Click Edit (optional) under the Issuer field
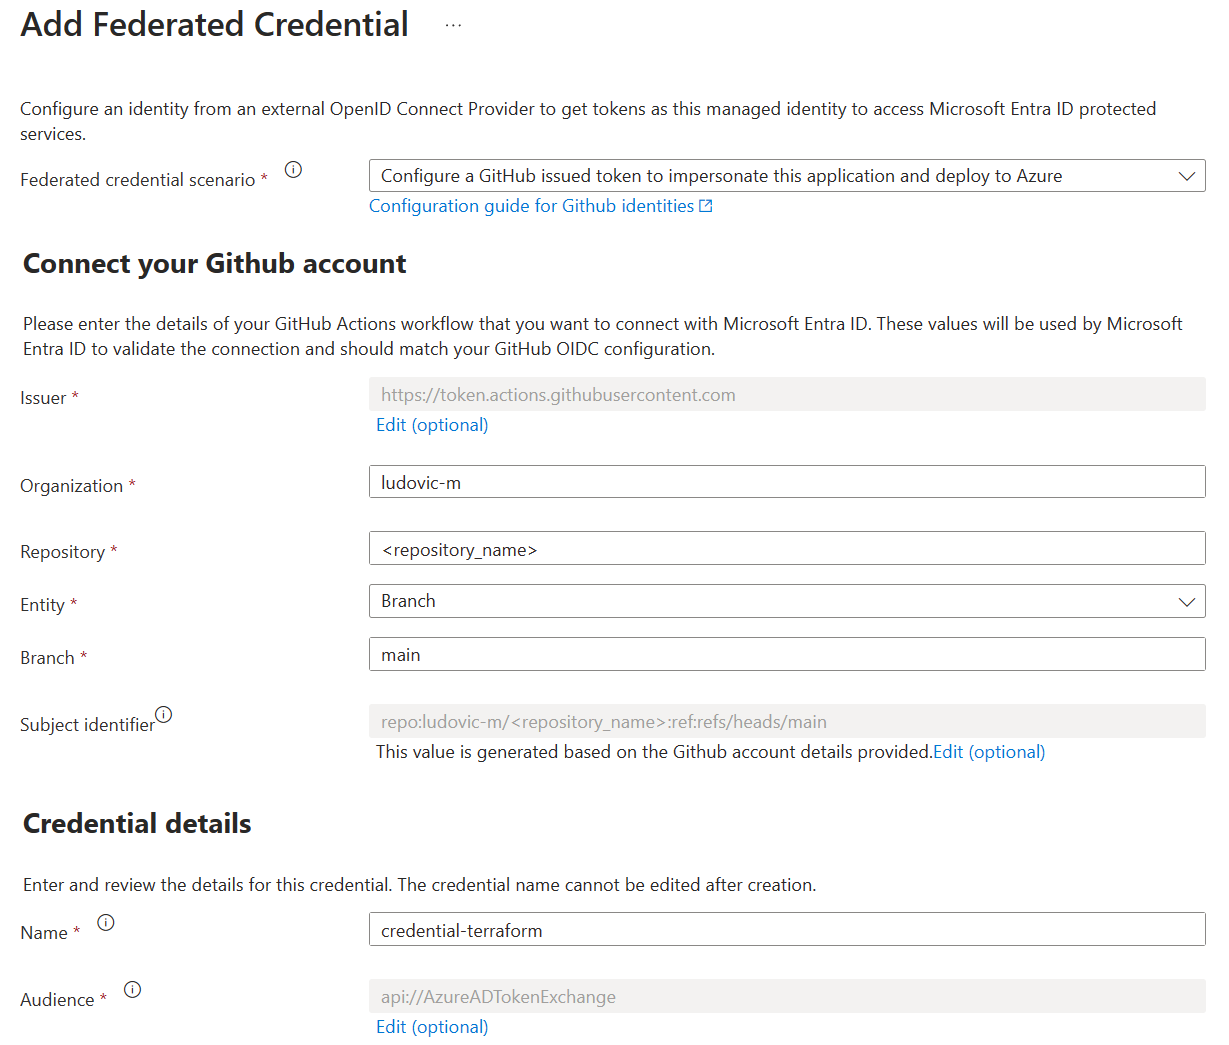 [x=432, y=425]
